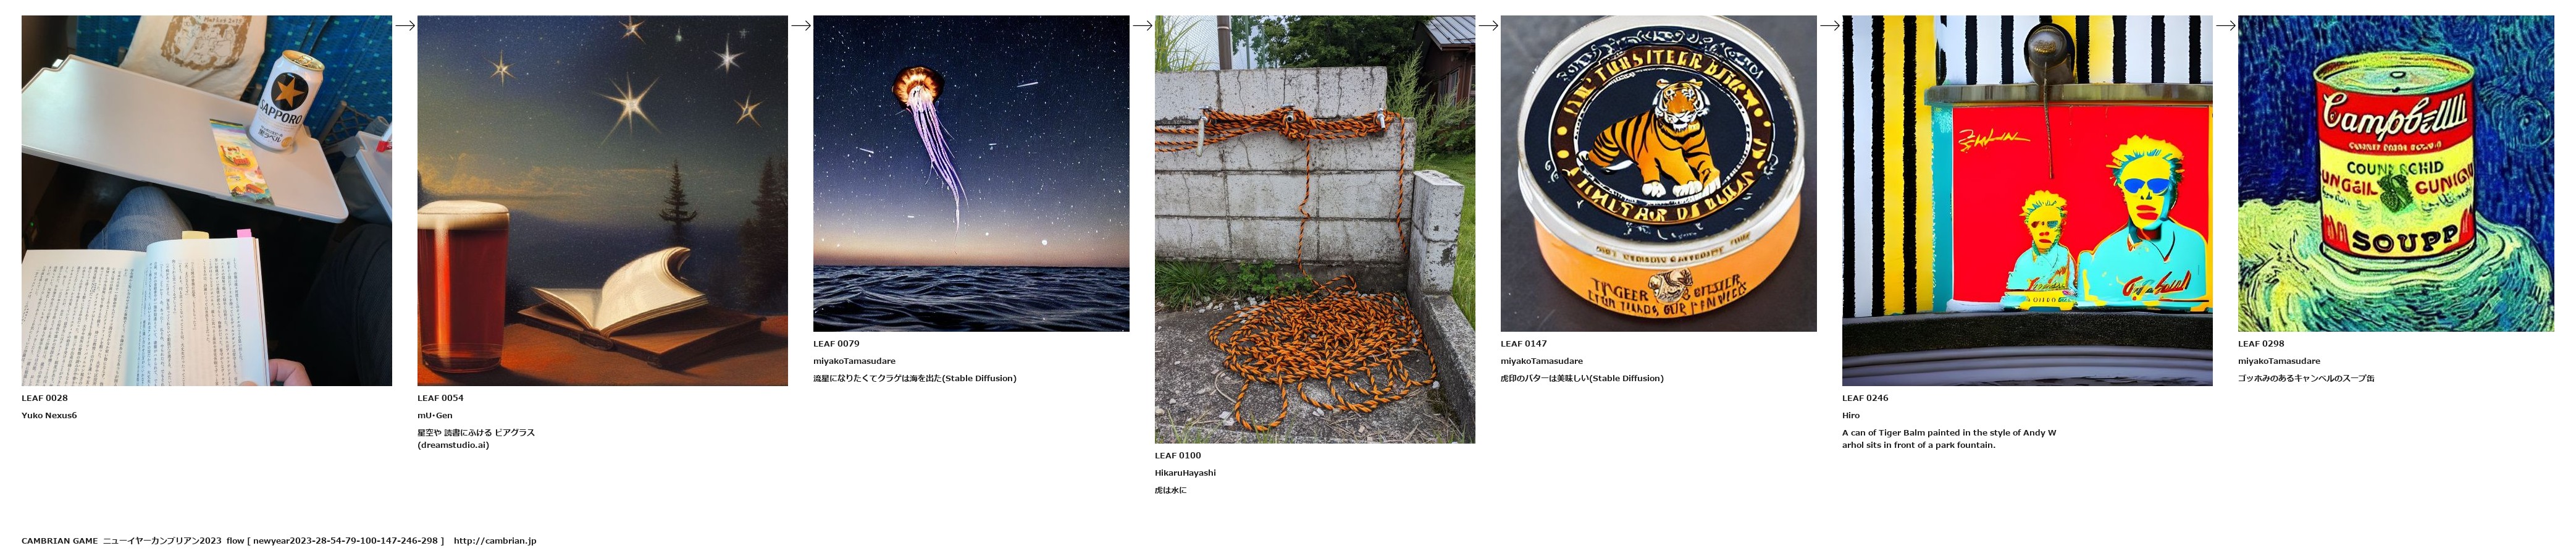This screenshot has width=2576, height=556.
Task: Select the LEAF 0100 label
Action: click(1178, 455)
